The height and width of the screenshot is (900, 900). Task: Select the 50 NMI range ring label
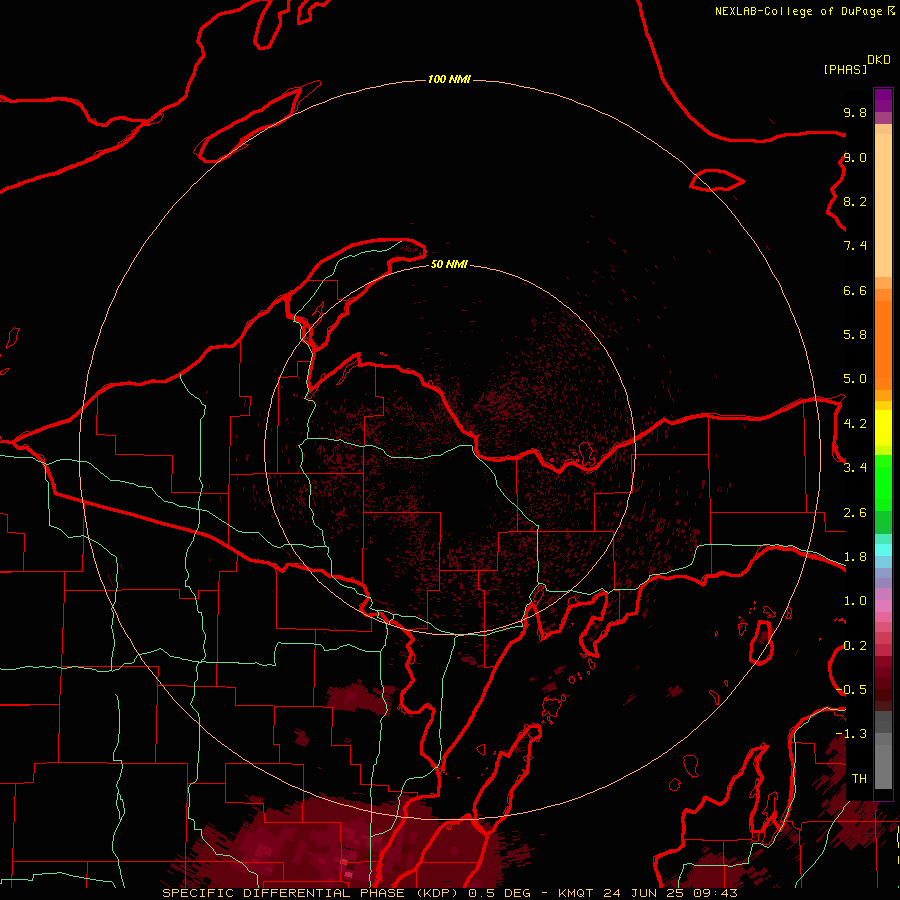pos(449,264)
